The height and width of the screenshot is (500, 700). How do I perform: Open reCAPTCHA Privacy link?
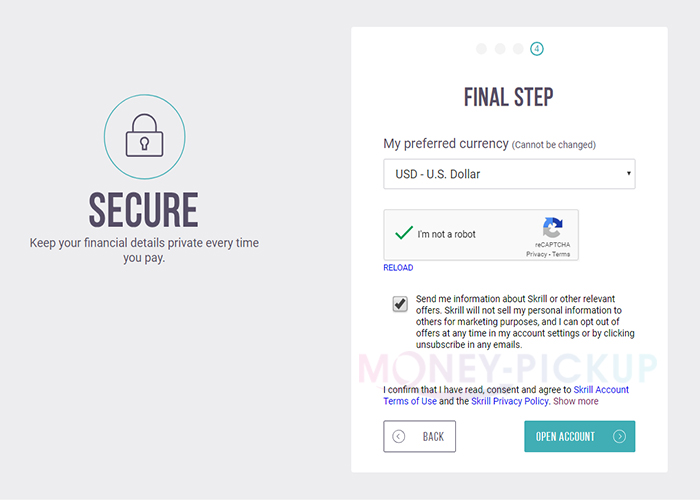(x=536, y=254)
